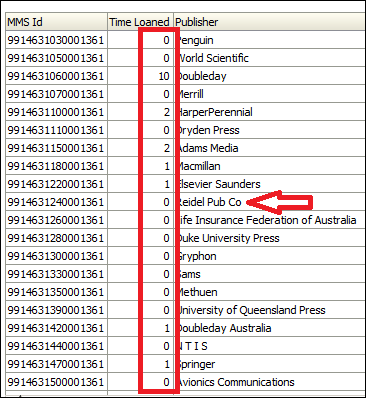Select MMS Id 9914631050001361

point(56,58)
